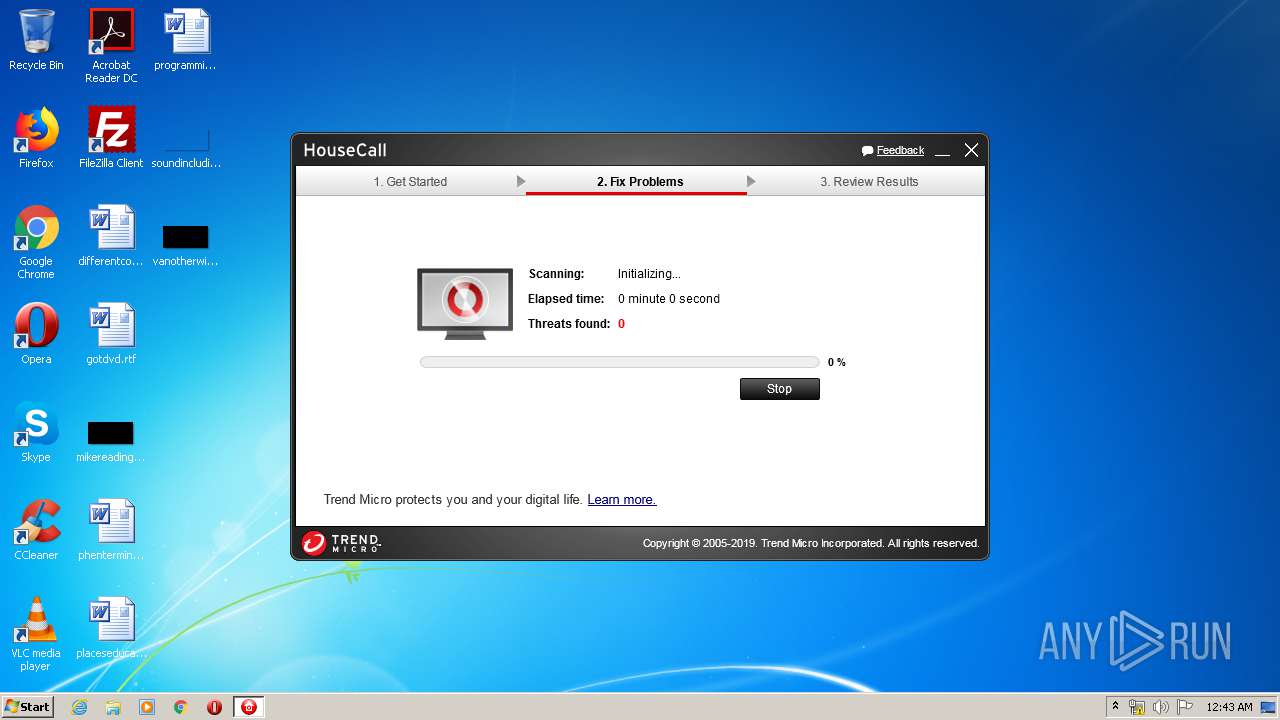Click the 'Initializing...' scanning status text

pyautogui.click(x=649, y=274)
